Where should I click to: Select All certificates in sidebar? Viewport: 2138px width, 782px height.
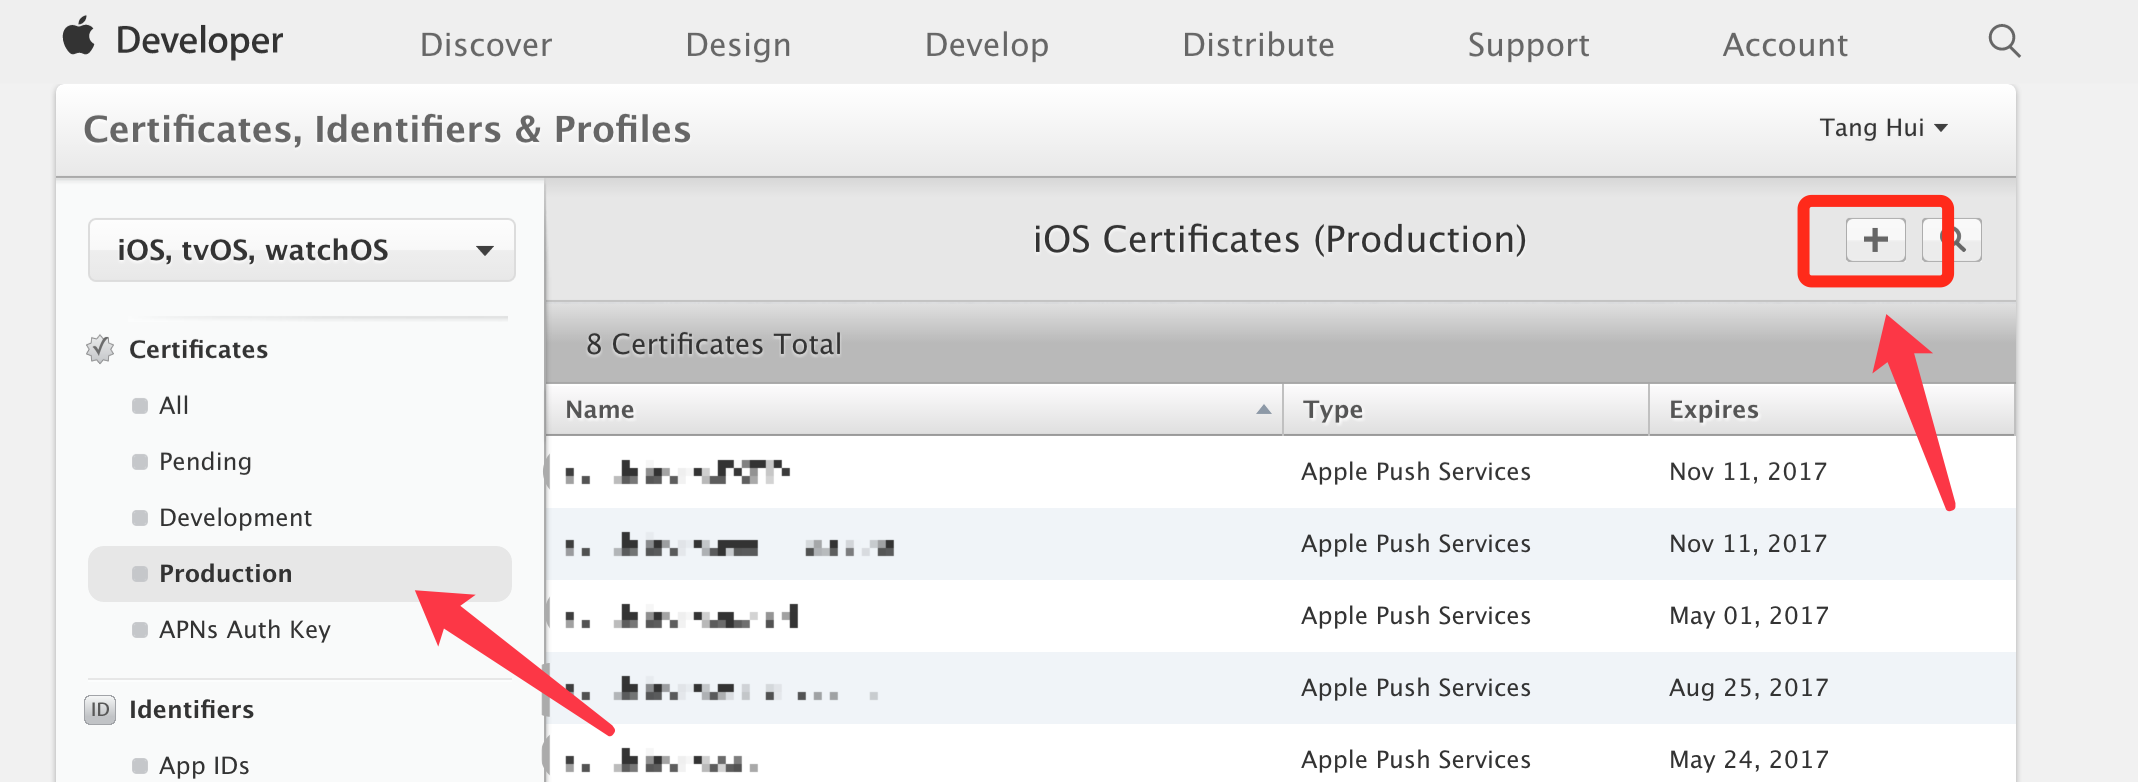coord(174,406)
